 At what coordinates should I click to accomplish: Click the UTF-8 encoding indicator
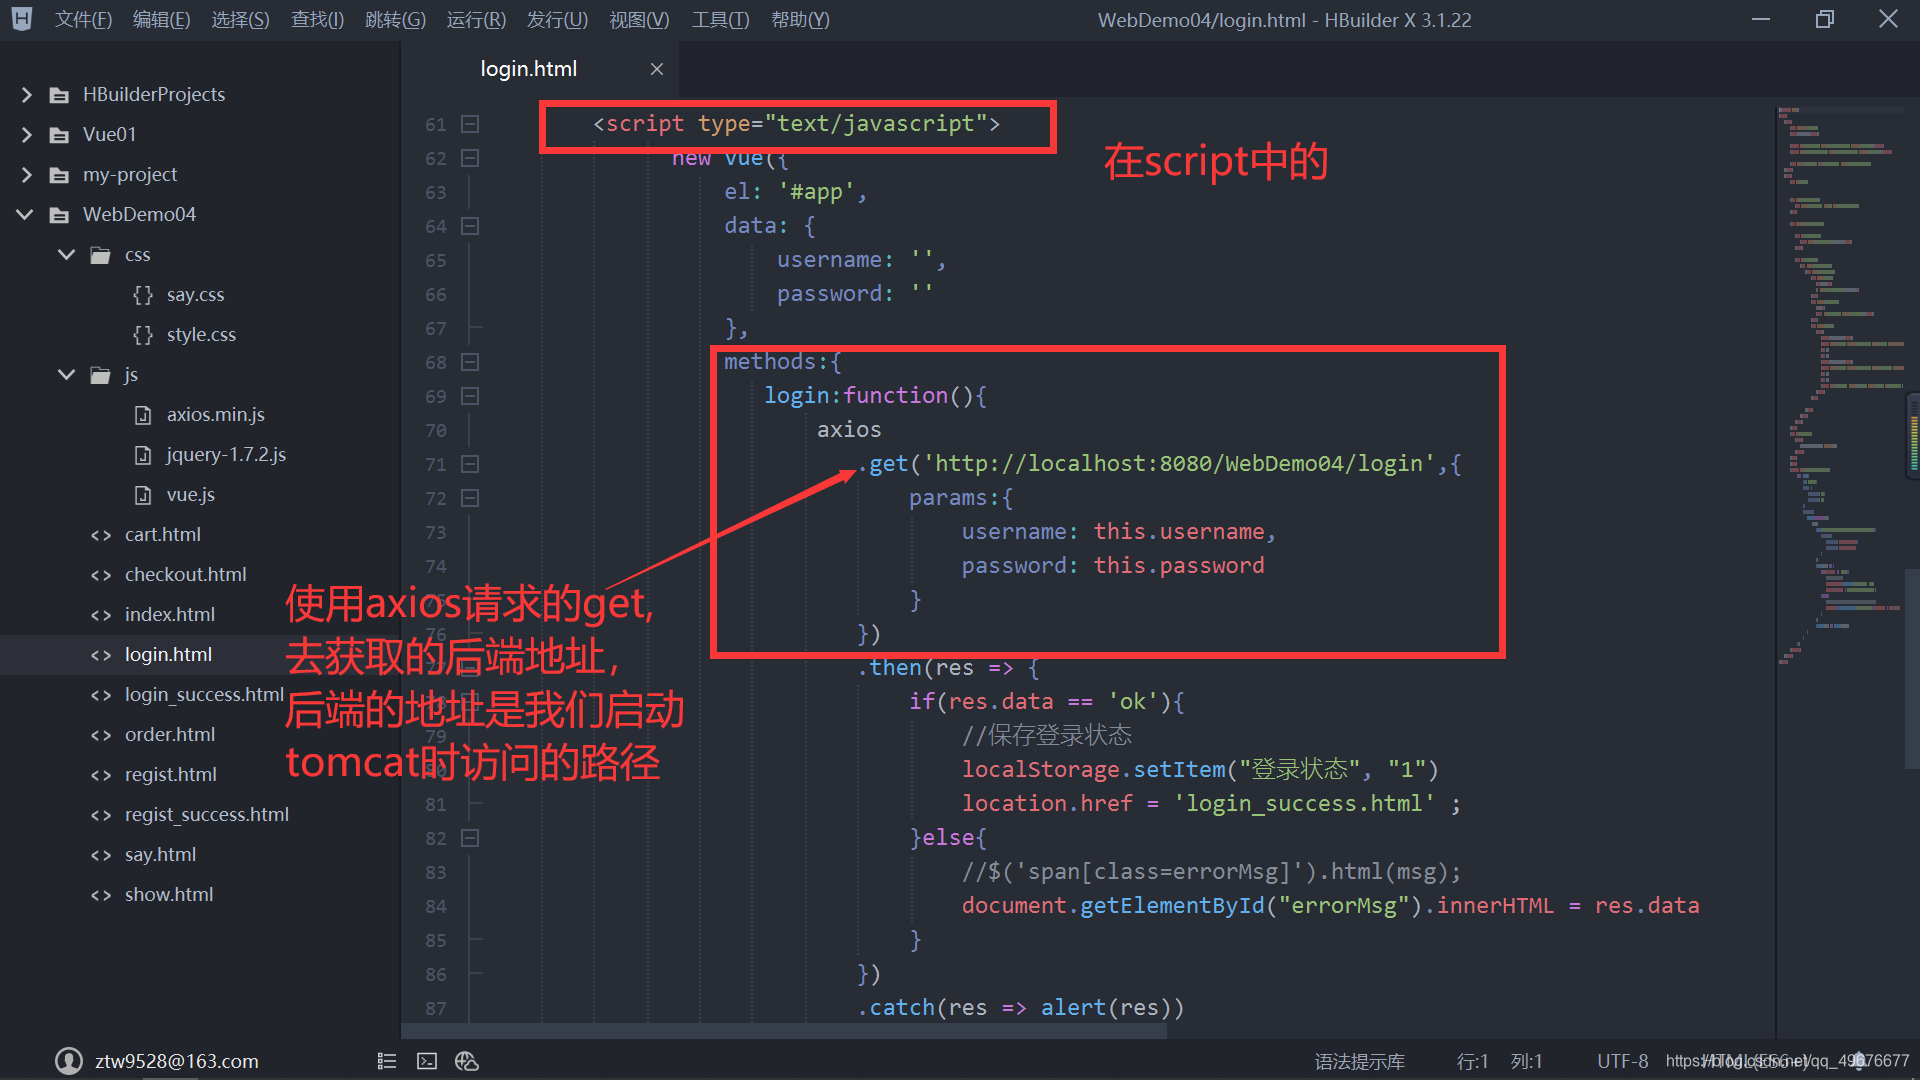pyautogui.click(x=1622, y=1061)
